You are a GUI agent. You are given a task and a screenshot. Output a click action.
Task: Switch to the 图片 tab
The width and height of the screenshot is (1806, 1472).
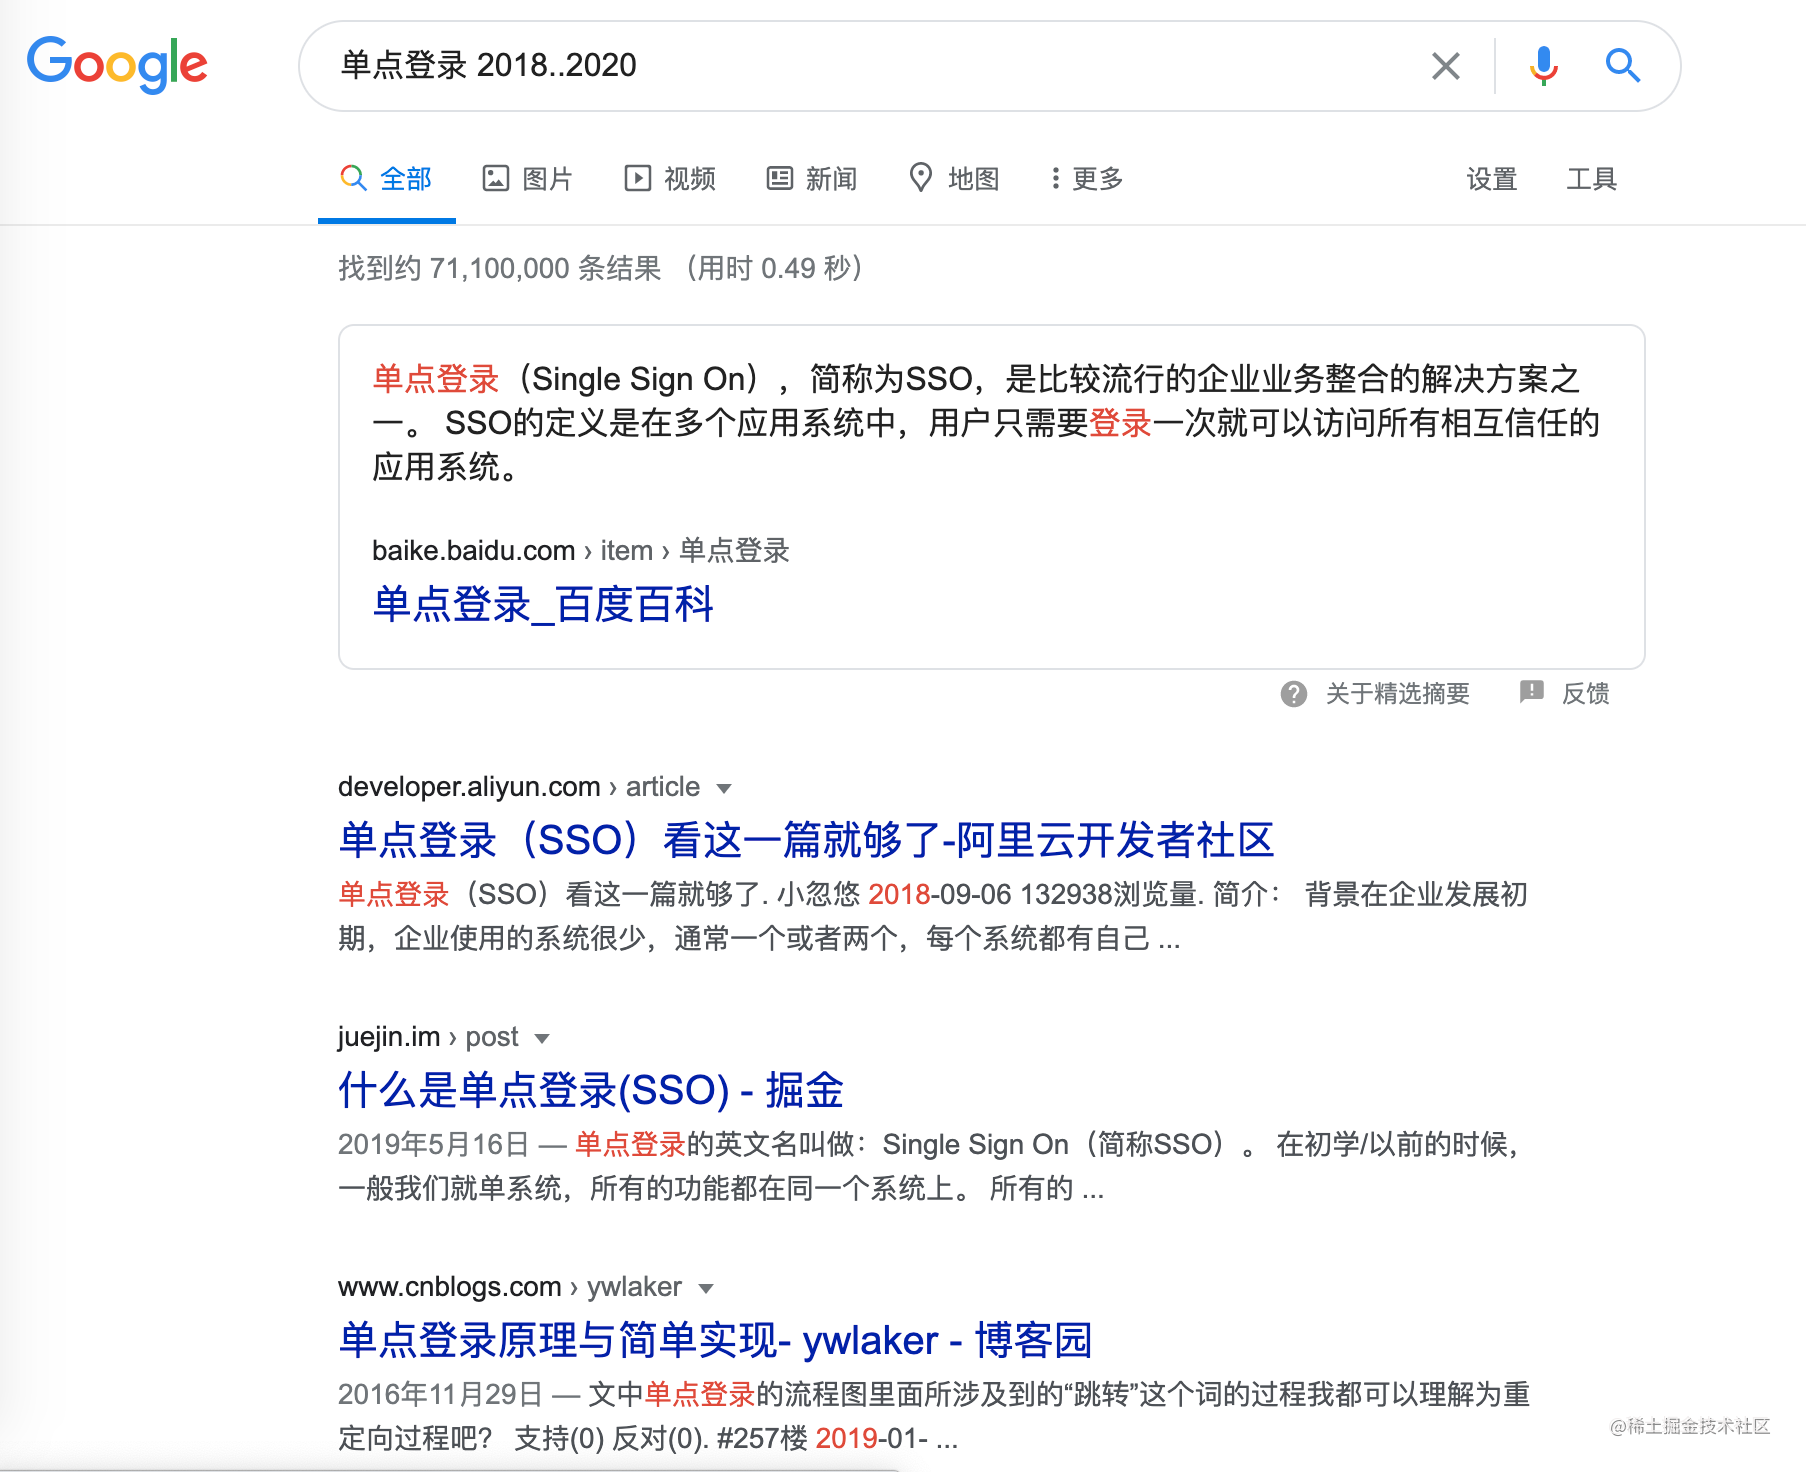click(527, 179)
